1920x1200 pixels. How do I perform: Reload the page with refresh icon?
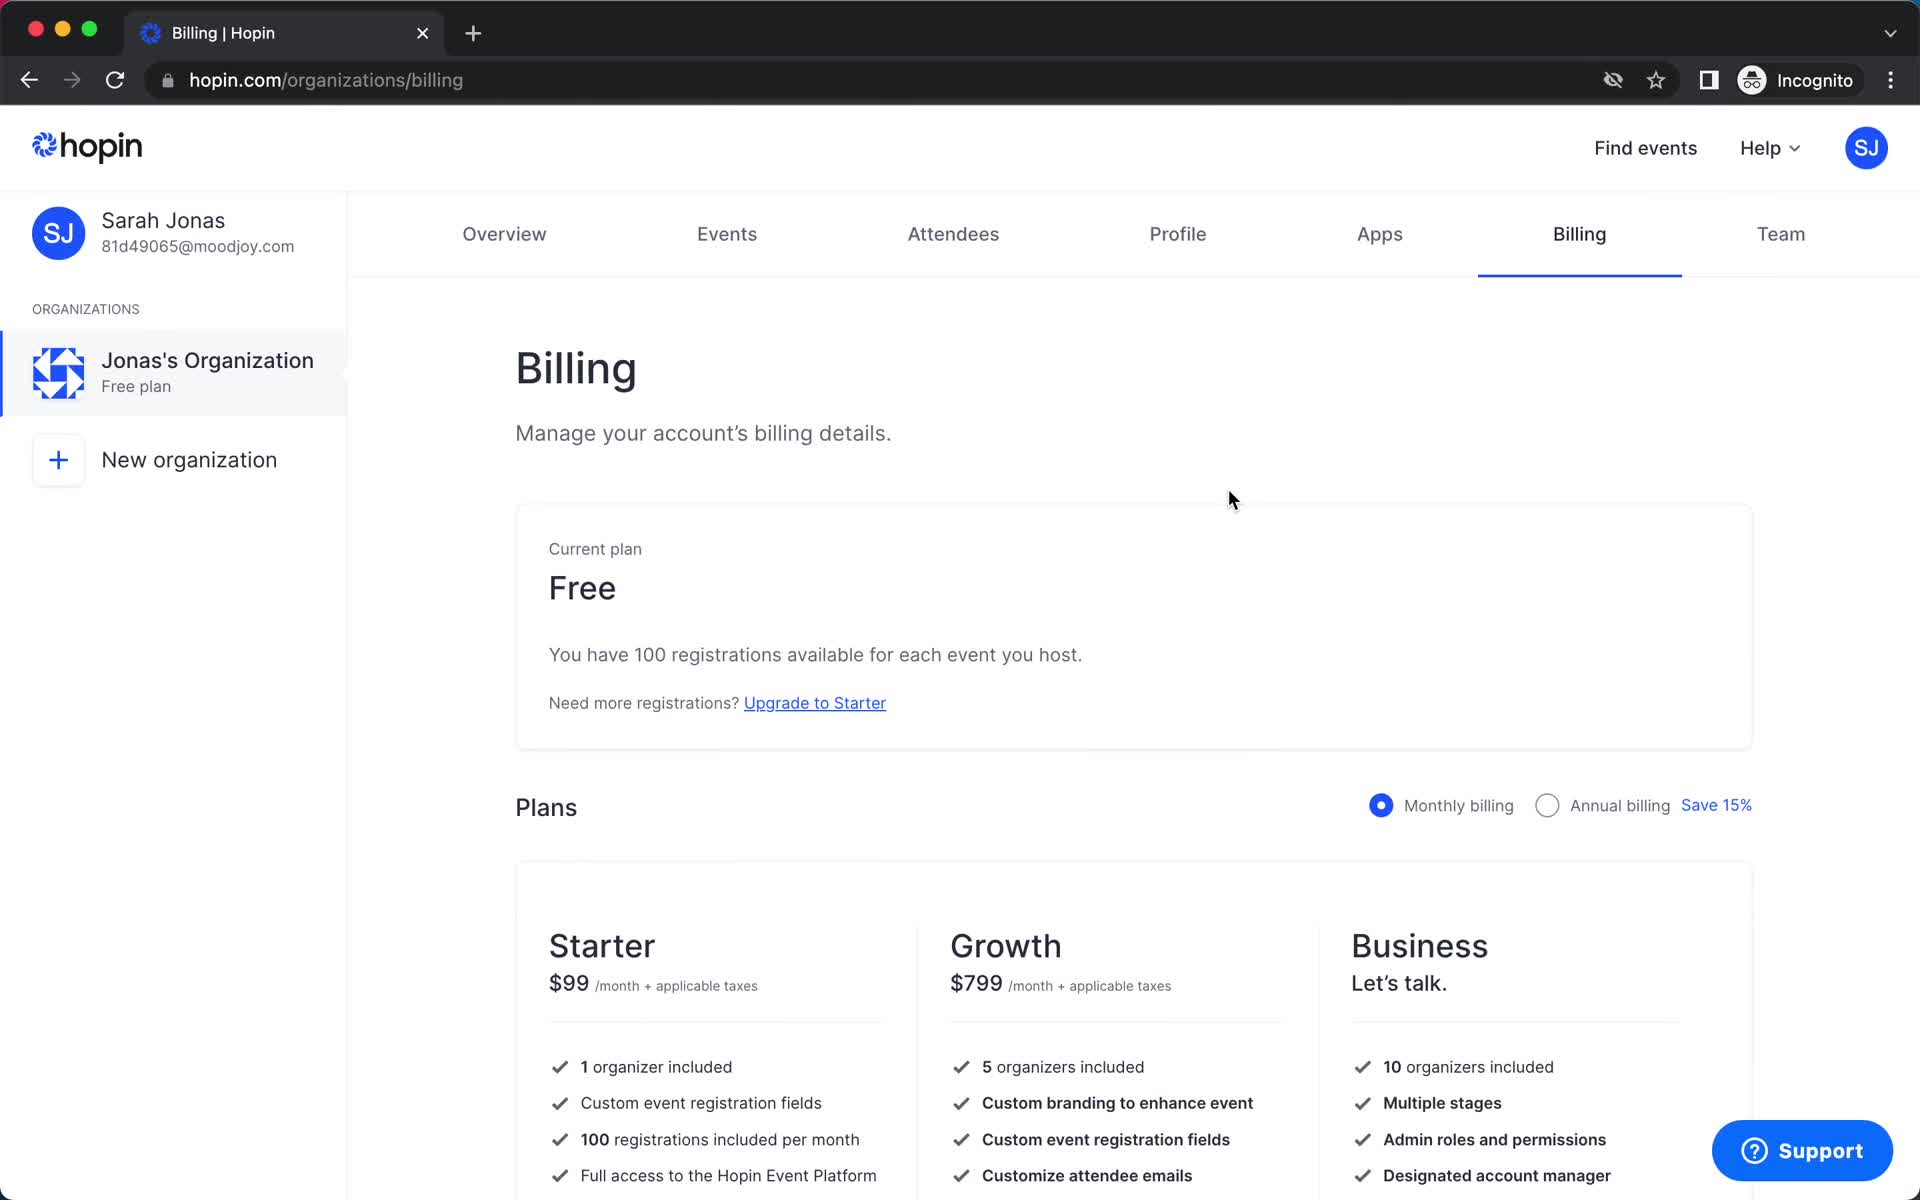tap(115, 80)
